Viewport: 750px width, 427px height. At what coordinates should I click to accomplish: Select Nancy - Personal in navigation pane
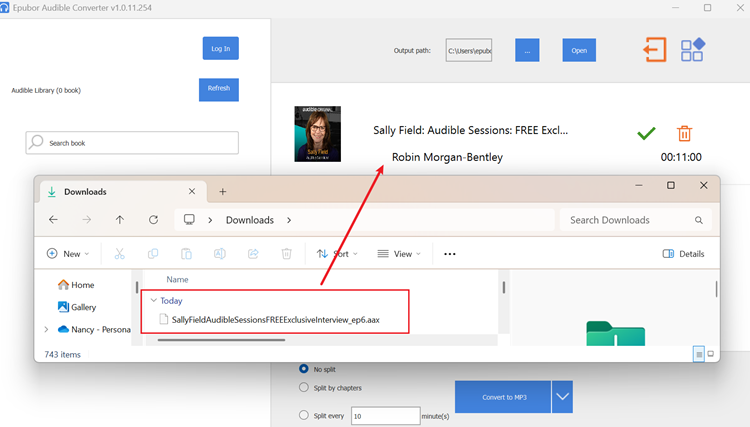[94, 329]
